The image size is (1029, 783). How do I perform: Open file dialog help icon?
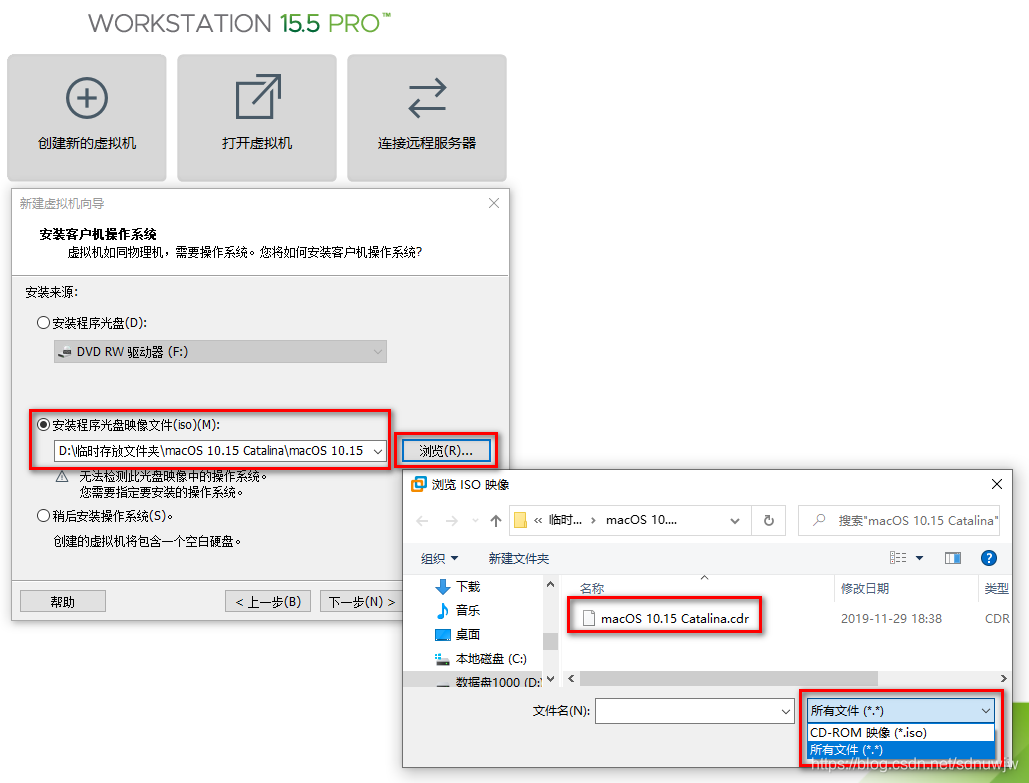(x=988, y=558)
